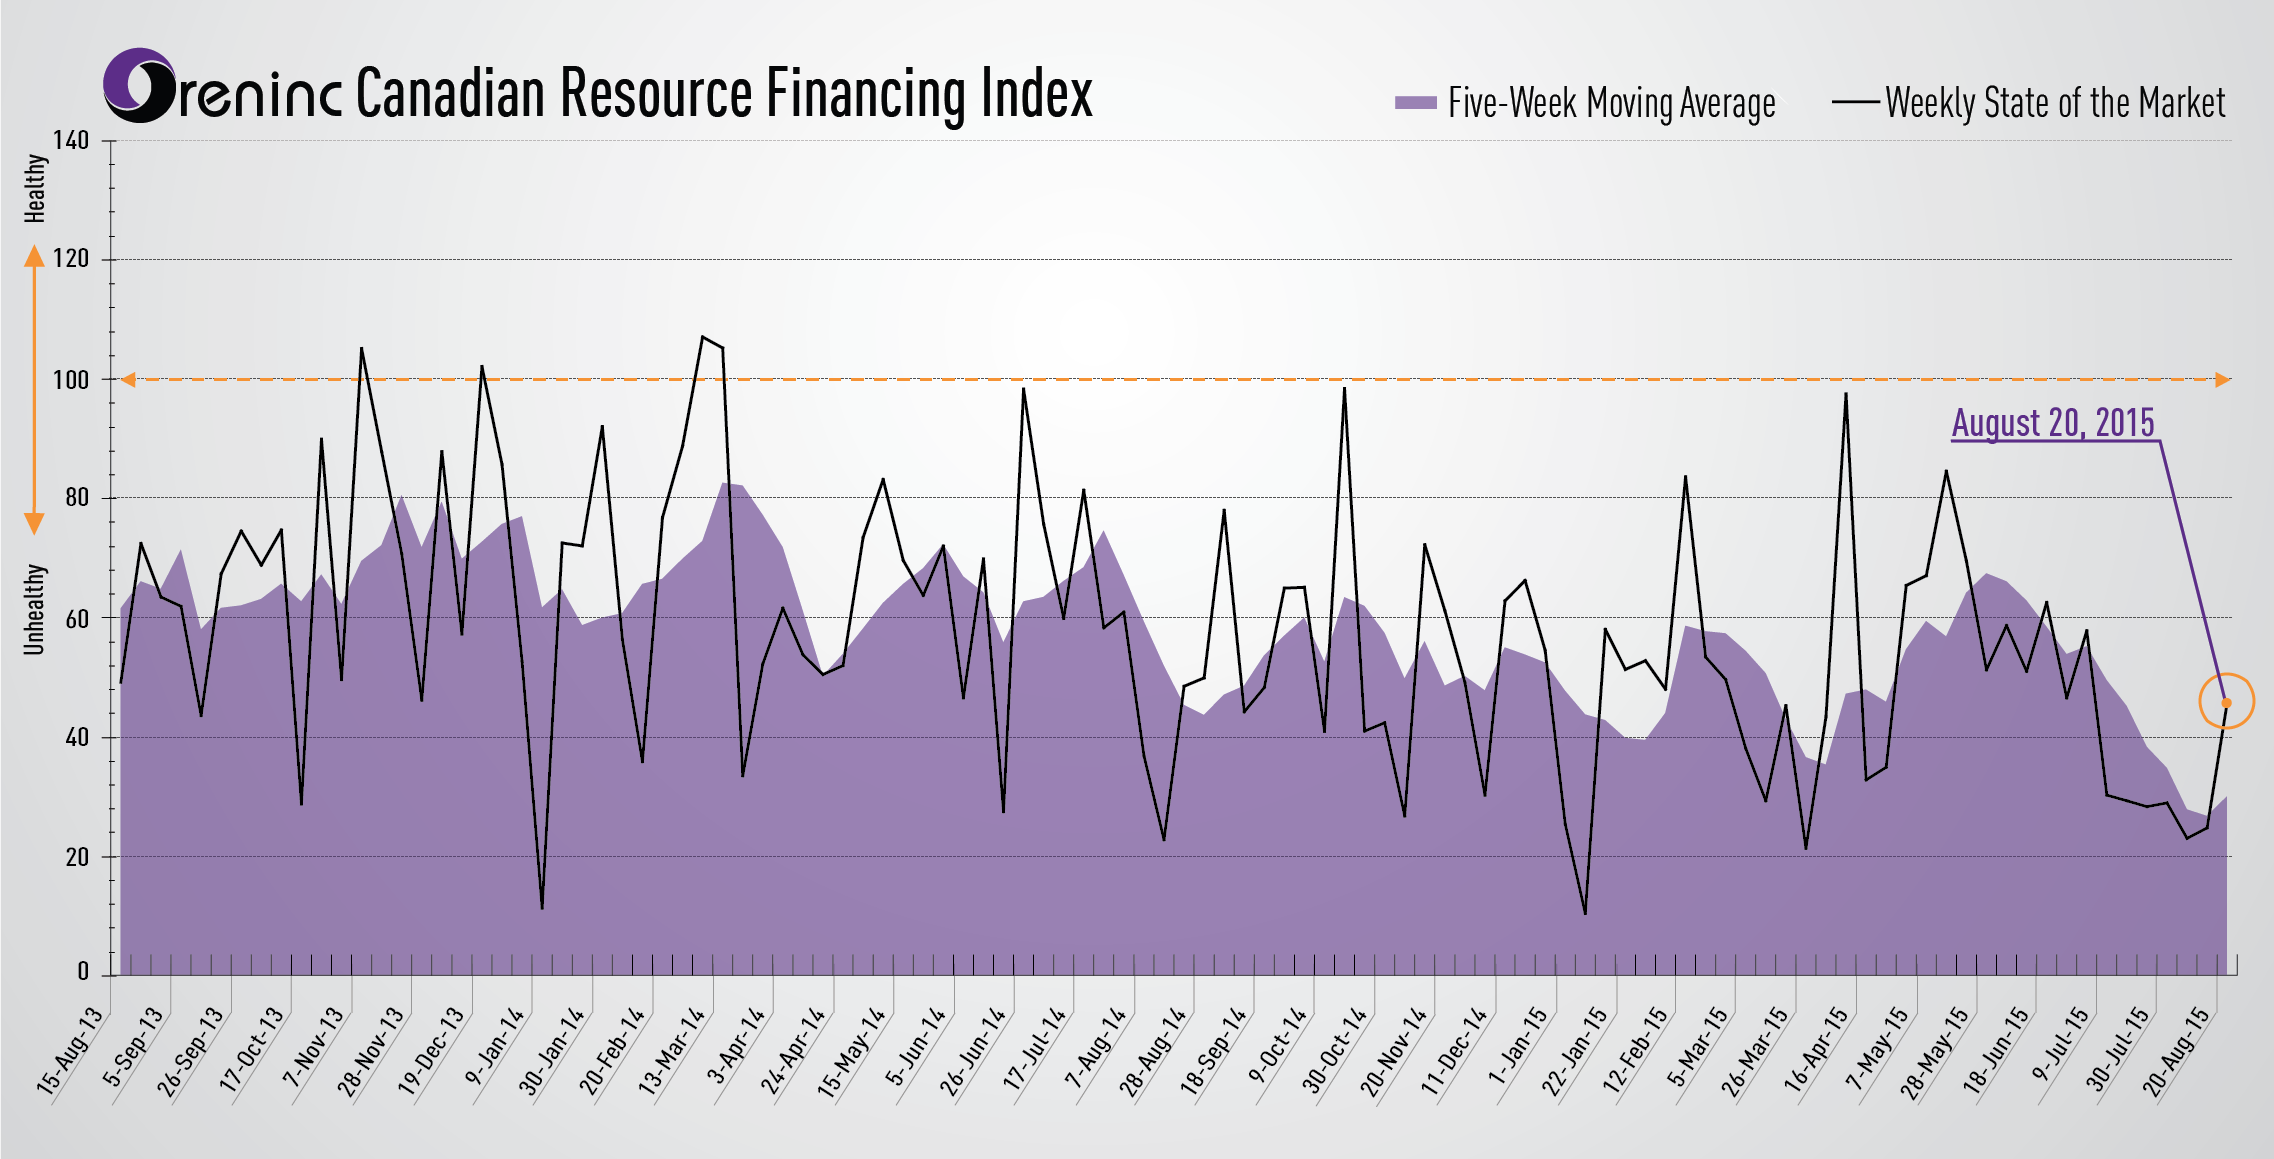Click the 'Healthy' axis label
Screen dimensions: 2274x1159
point(35,188)
